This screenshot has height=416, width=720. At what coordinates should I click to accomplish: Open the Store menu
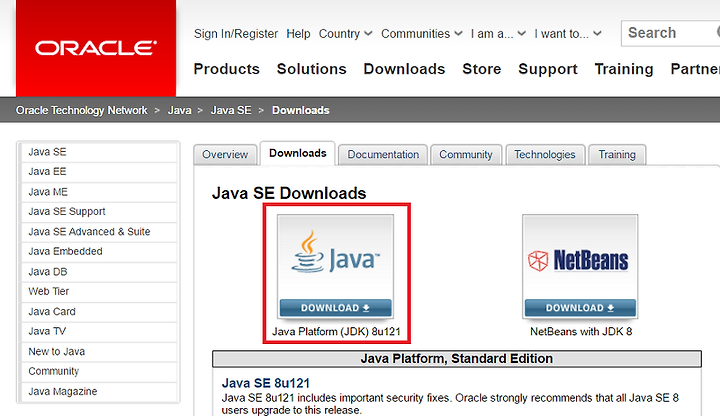click(481, 69)
